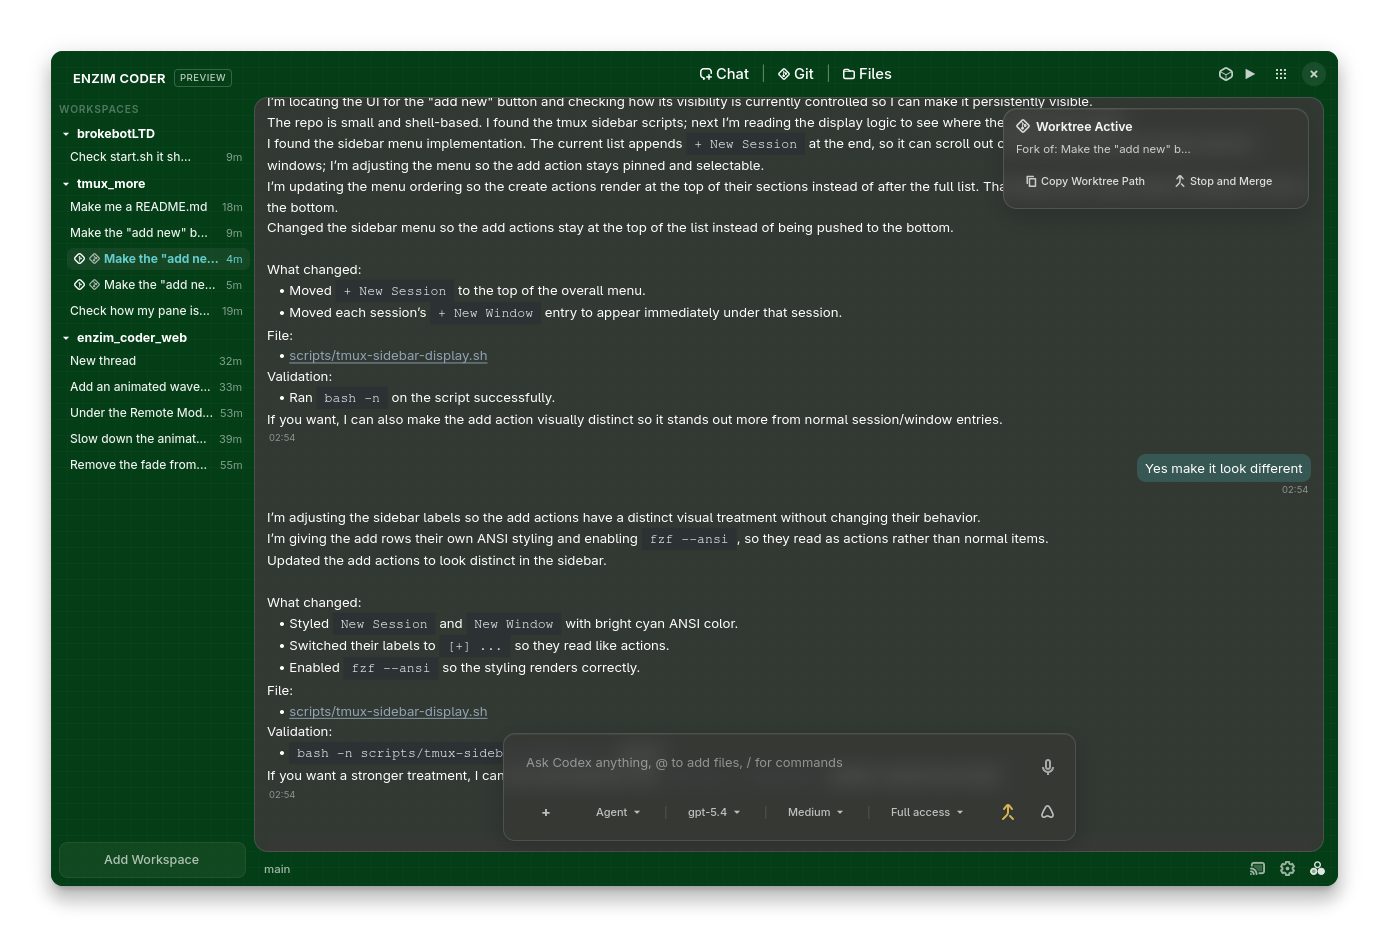Open the apps grid icon
This screenshot has width=1389, height=937.
click(1281, 73)
